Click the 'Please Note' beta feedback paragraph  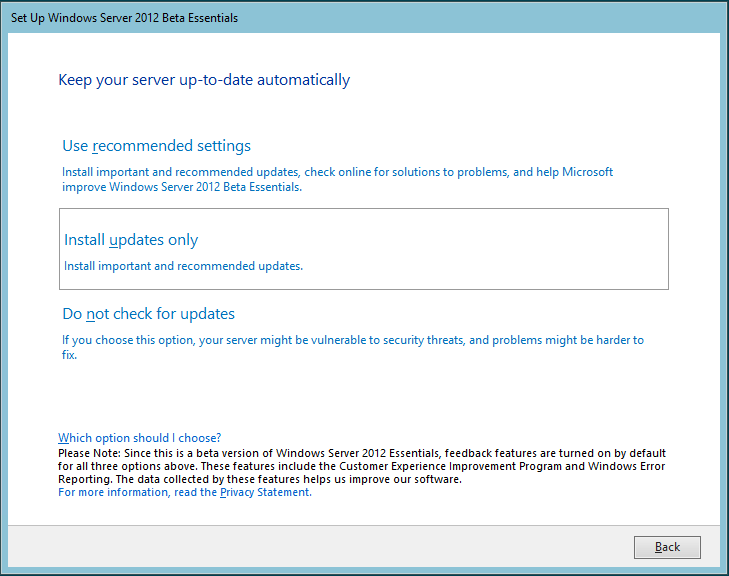point(362,466)
